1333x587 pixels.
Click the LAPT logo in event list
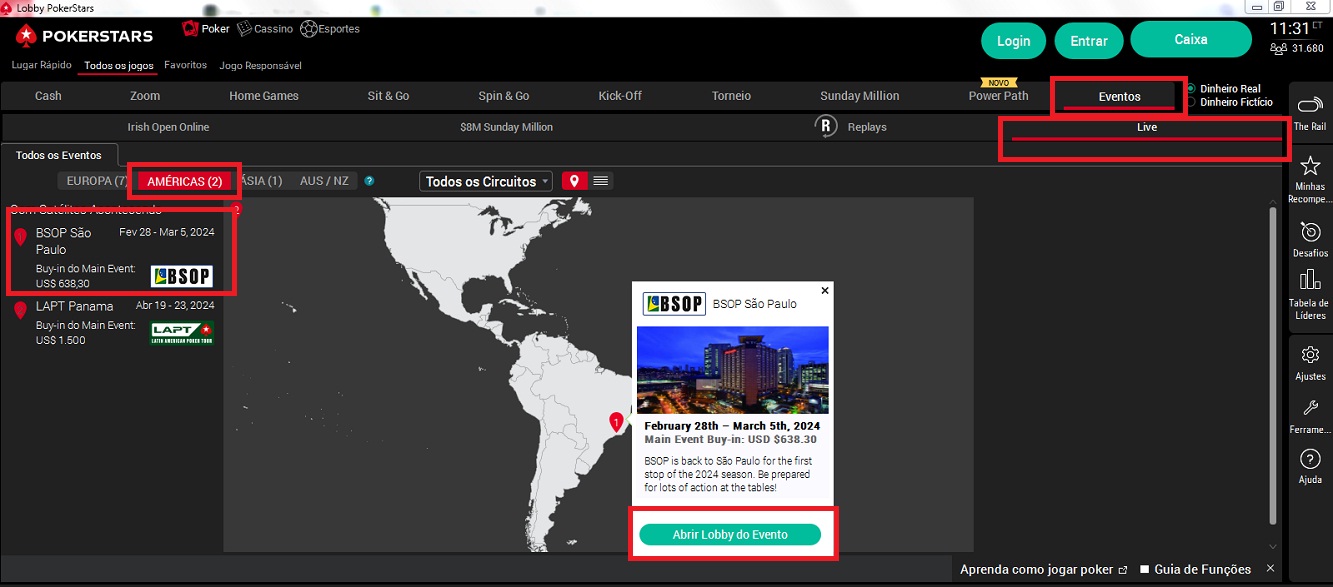[182, 333]
